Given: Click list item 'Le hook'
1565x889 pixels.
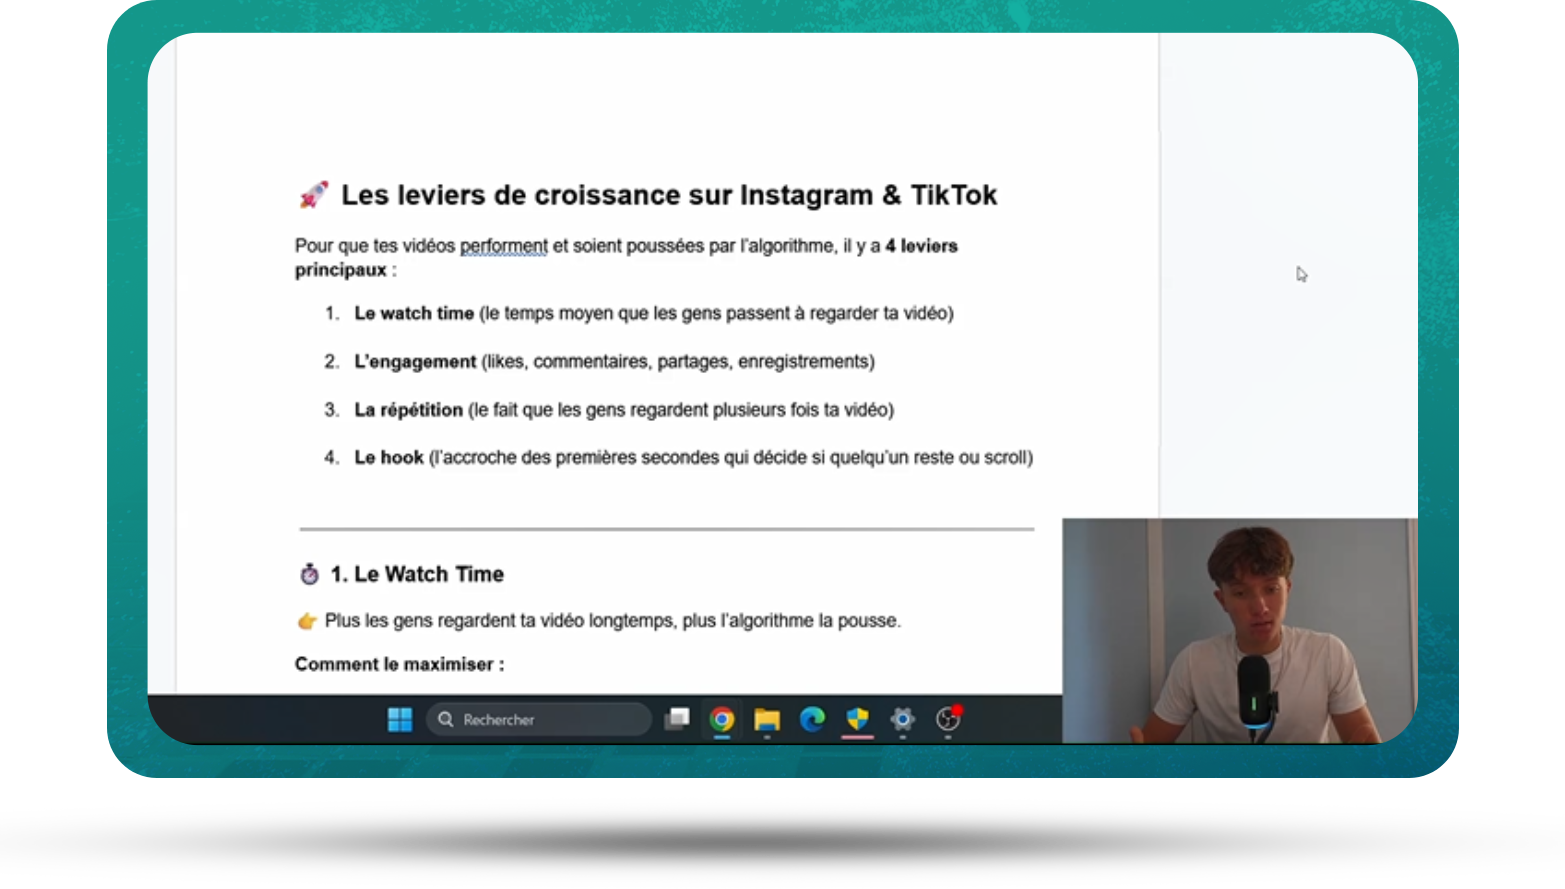Looking at the screenshot, I should (x=389, y=457).
